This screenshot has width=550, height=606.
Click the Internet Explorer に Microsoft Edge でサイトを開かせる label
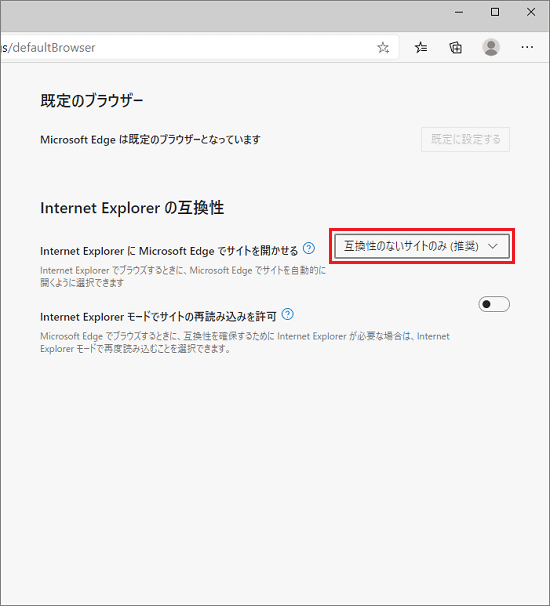(x=169, y=251)
